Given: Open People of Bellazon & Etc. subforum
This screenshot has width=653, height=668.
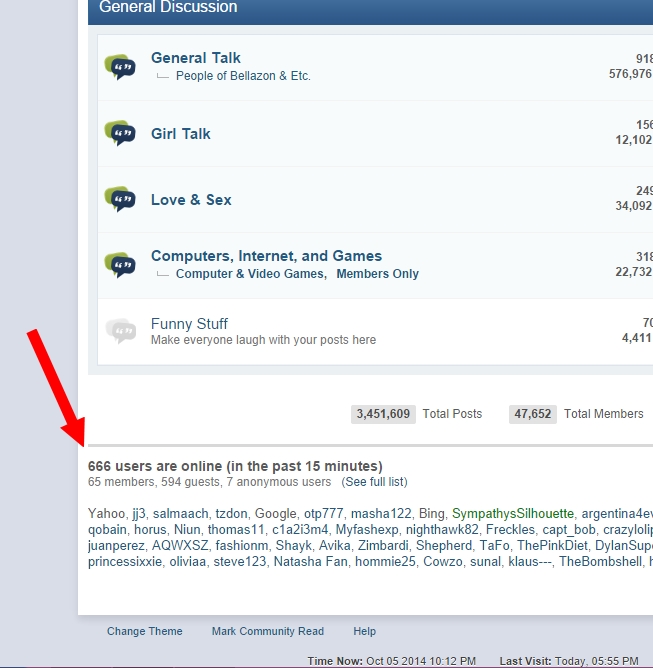Looking at the screenshot, I should pyautogui.click(x=243, y=76).
